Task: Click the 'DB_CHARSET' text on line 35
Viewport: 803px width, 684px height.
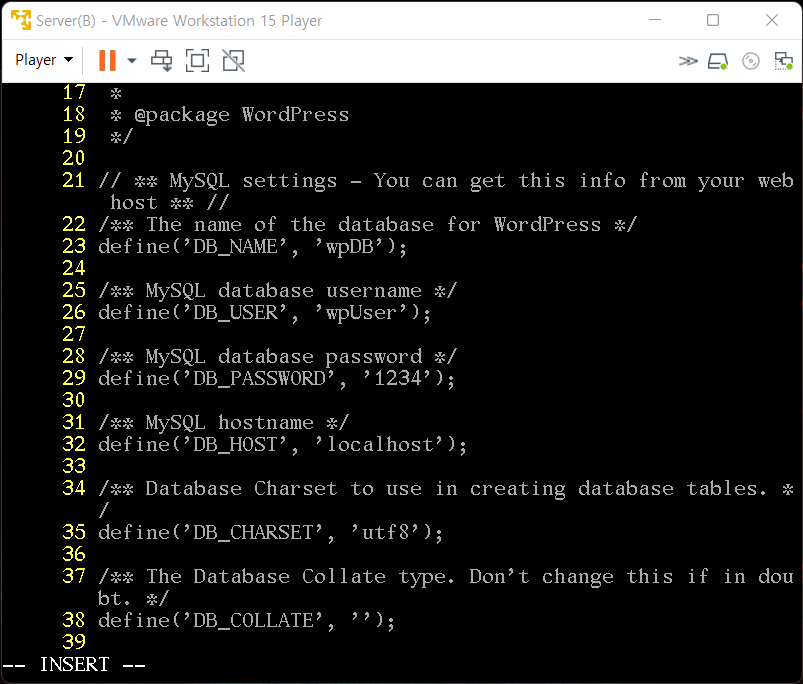Action: tap(253, 533)
